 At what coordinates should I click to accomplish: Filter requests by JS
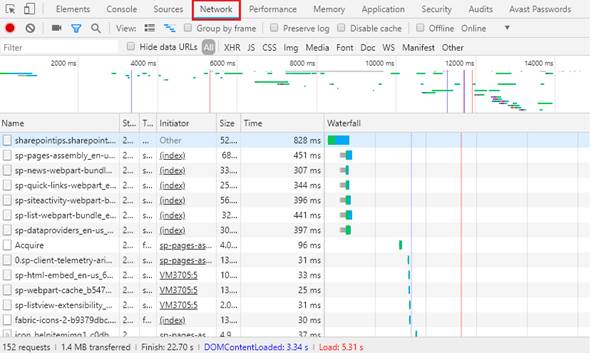tap(251, 48)
